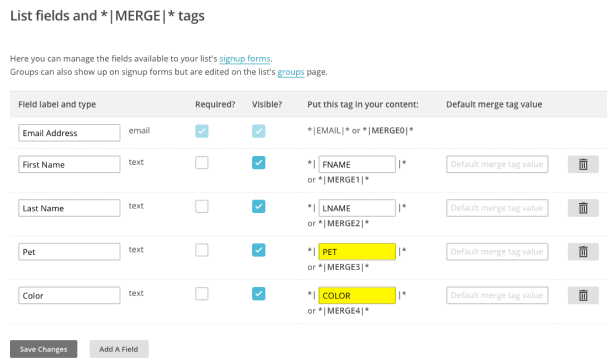Select the yellow COLOR merge tag field

point(357,295)
